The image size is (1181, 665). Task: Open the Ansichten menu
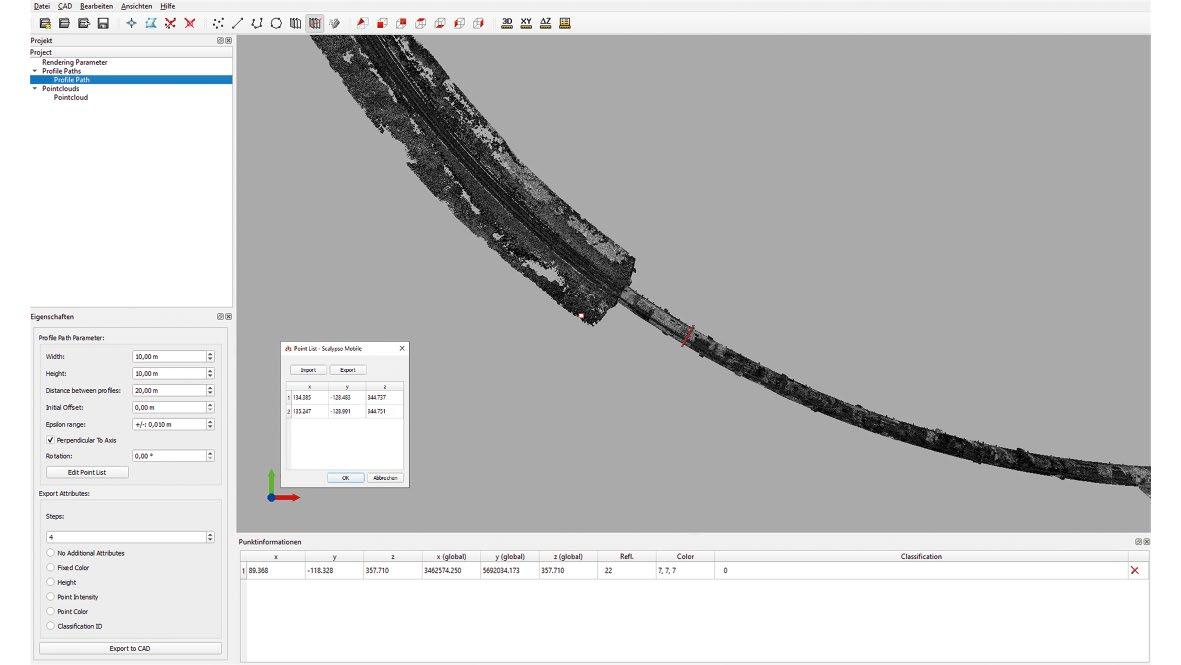[136, 6]
